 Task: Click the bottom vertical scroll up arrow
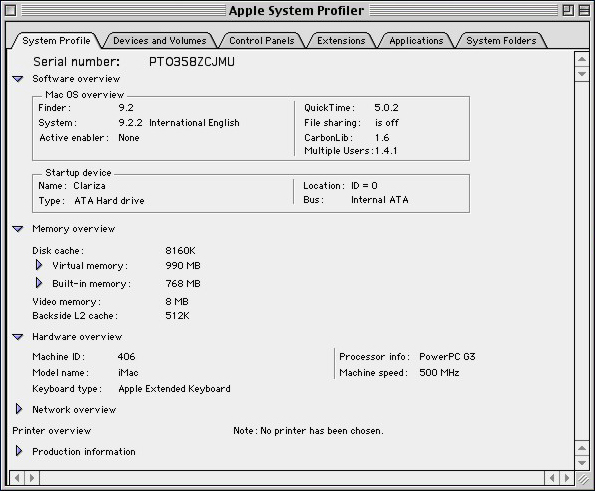[x=581, y=448]
